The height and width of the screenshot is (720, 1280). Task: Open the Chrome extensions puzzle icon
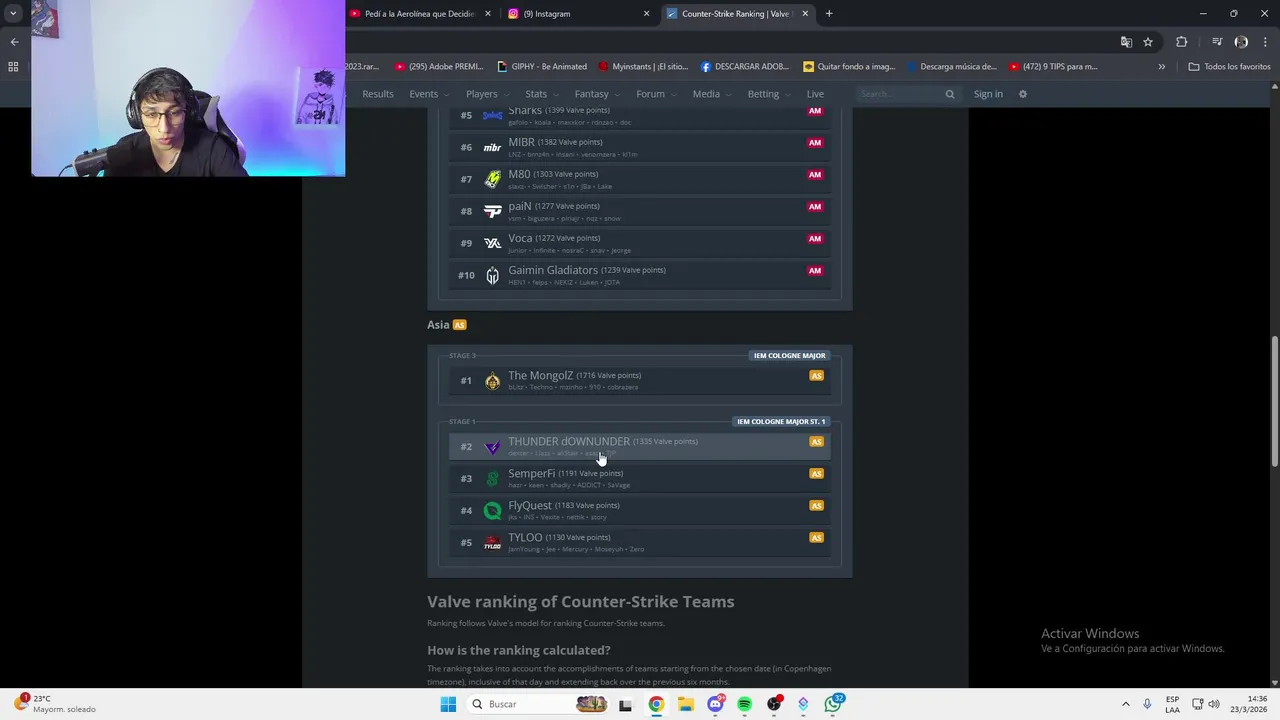(x=1182, y=42)
